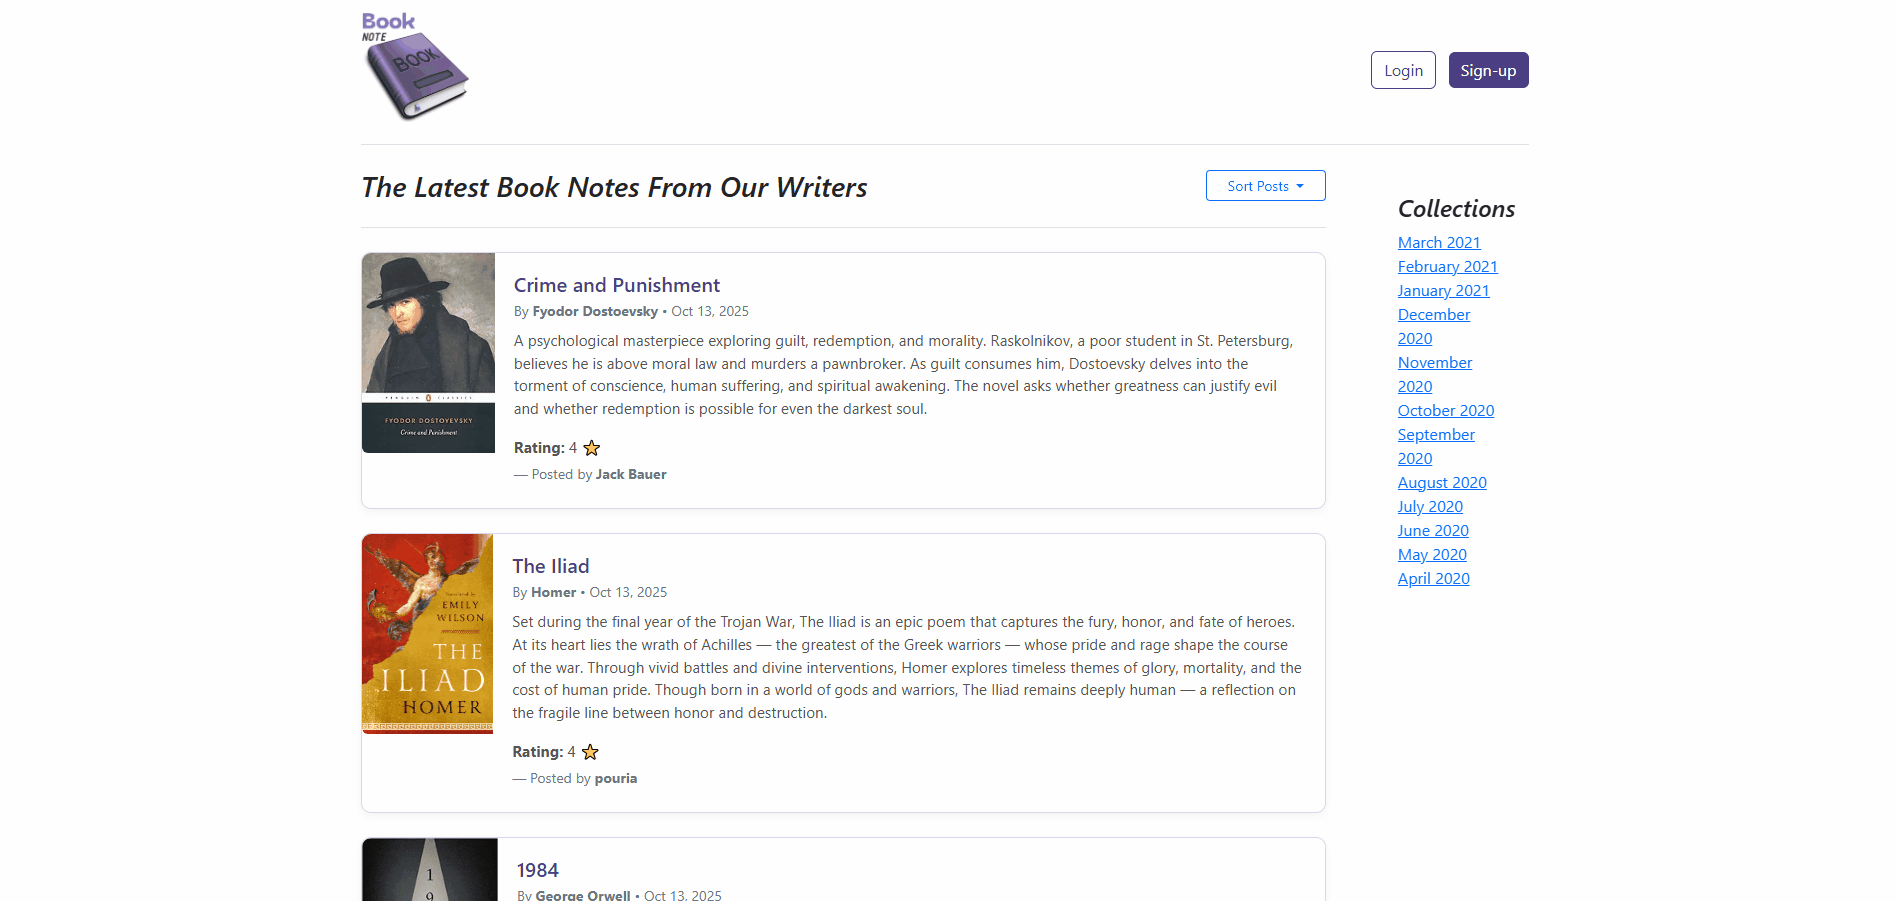Click the star rating icon for Crime and Punishment
The height and width of the screenshot is (901, 1896).
[x=591, y=447]
